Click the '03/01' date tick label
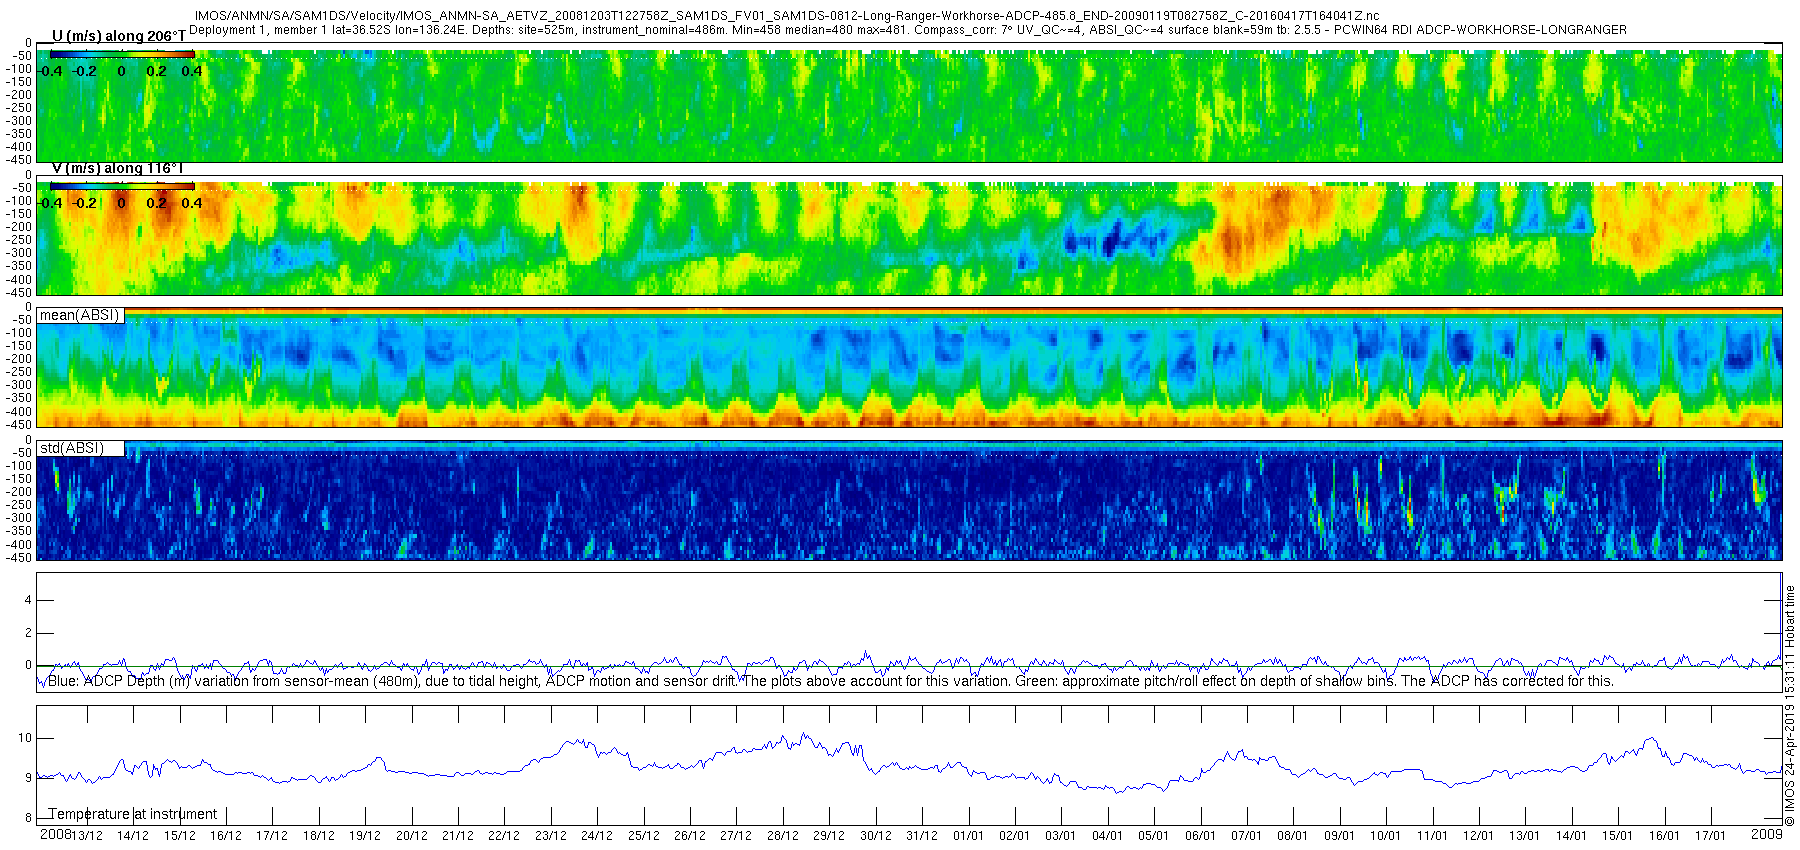Screen dimensions: 1800x850 [x=1061, y=836]
